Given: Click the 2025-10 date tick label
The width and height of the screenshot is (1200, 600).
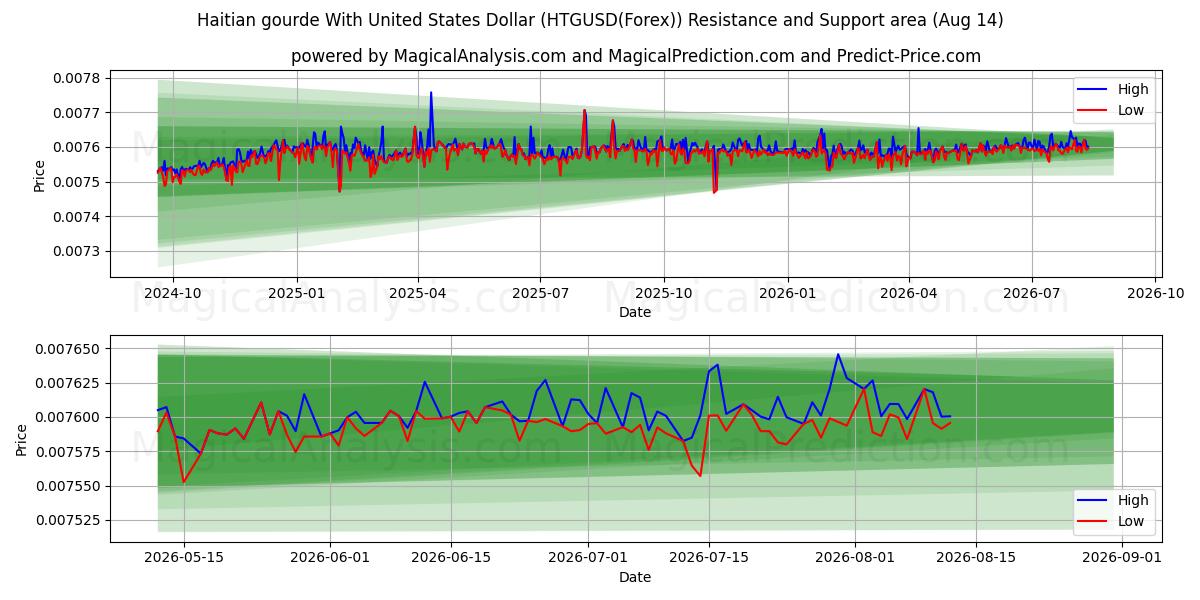Looking at the screenshot, I should 664,294.
